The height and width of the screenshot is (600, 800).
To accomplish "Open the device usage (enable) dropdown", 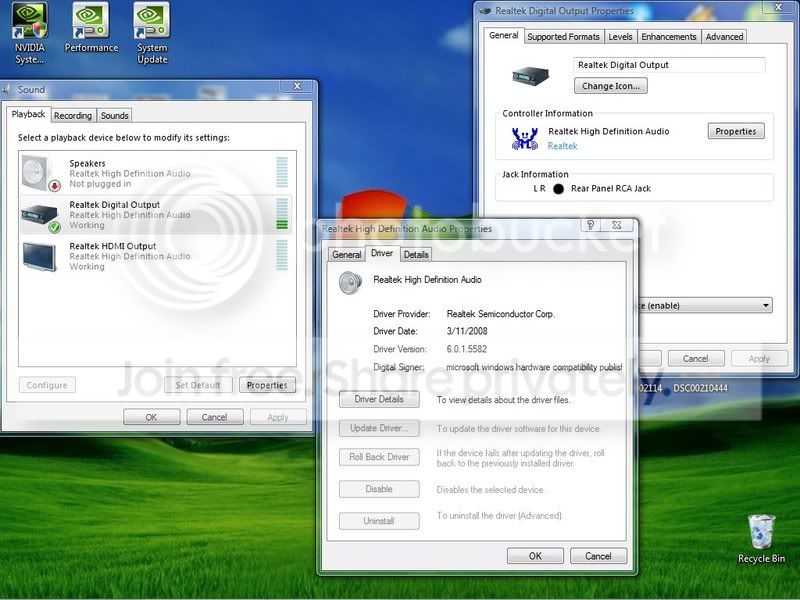I will (x=705, y=305).
